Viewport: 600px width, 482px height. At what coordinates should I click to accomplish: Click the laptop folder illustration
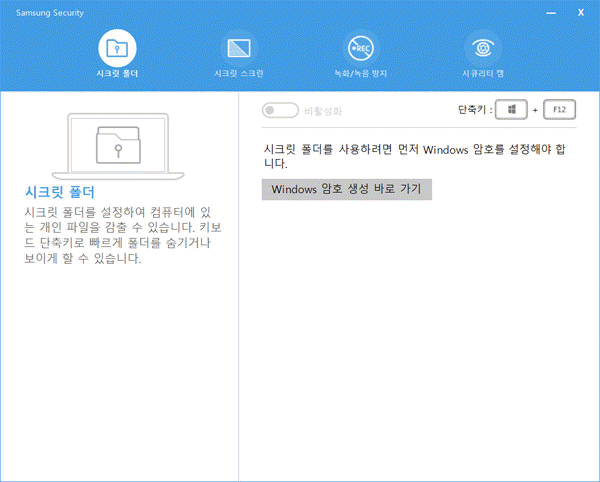tap(118, 146)
